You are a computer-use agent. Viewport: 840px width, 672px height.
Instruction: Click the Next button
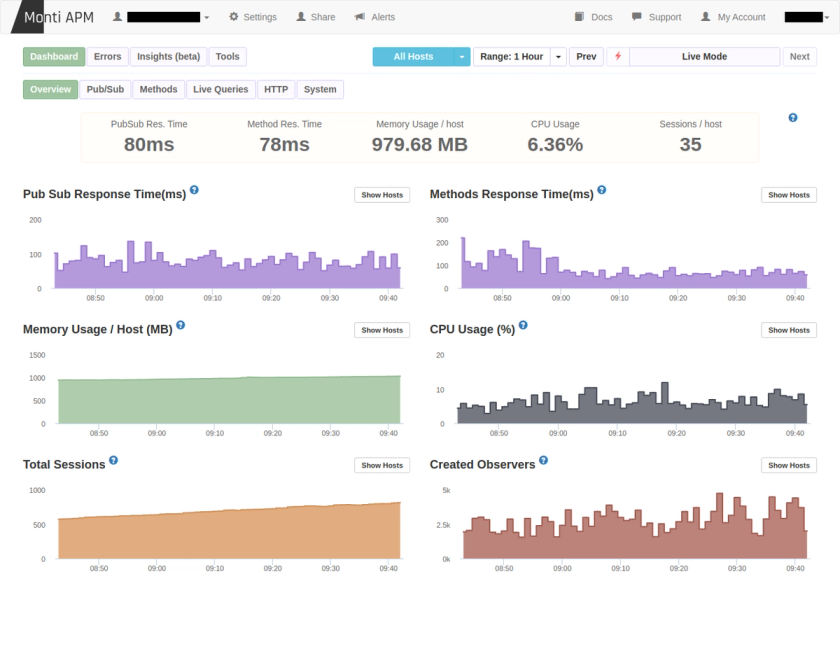[800, 57]
